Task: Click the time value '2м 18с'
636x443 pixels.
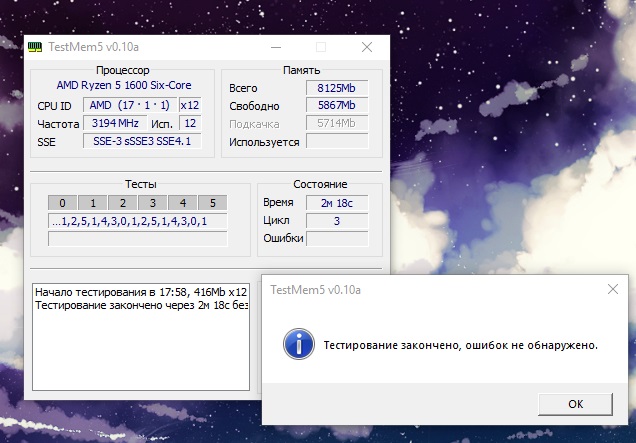Action: 337,203
